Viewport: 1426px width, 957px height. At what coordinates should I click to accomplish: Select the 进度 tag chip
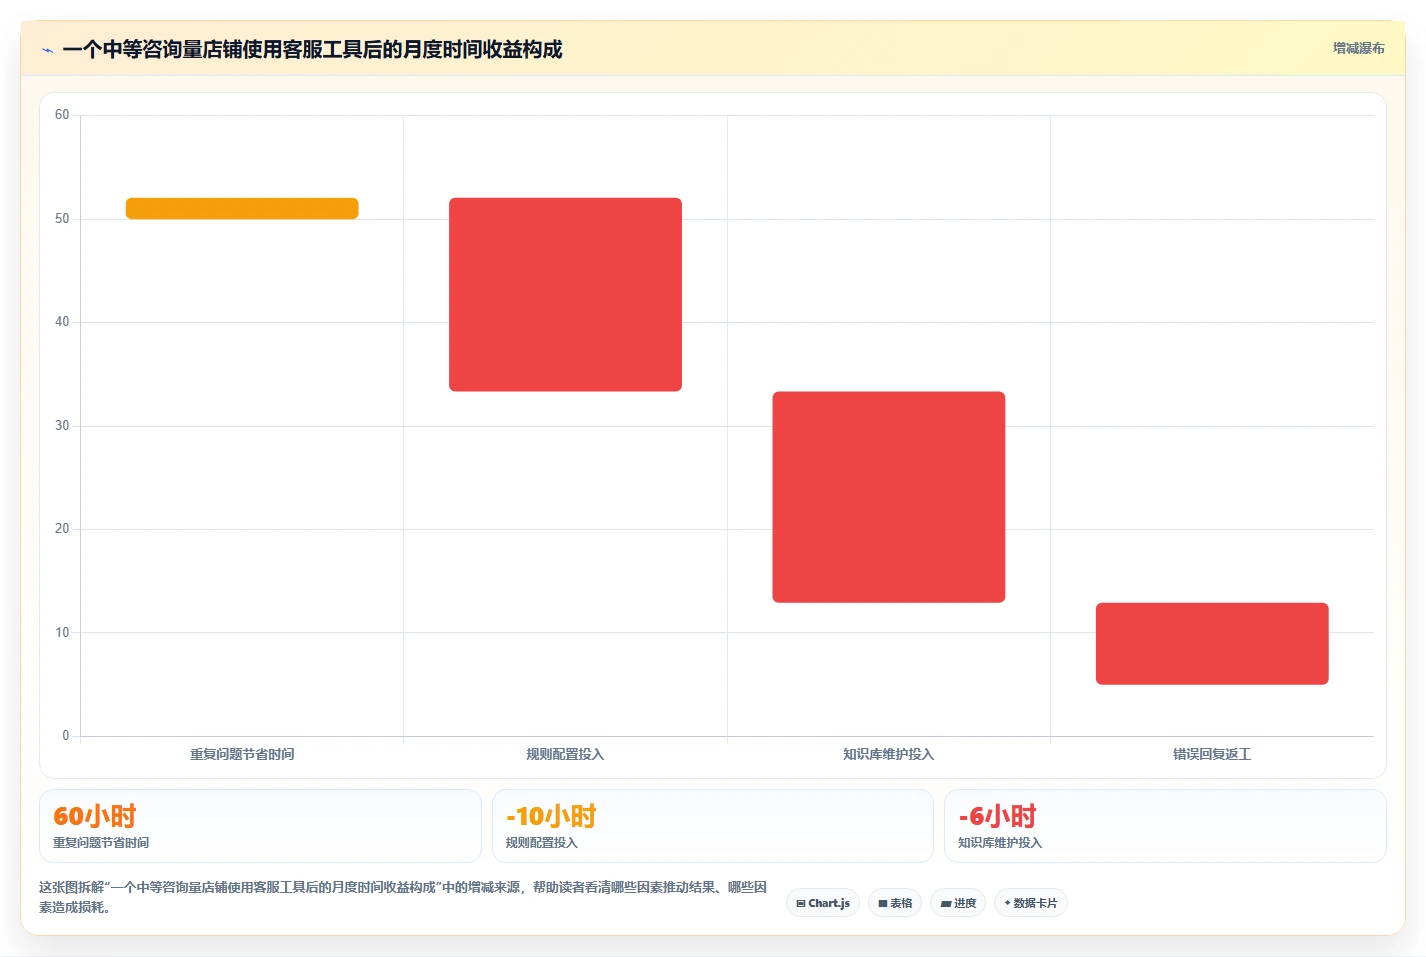958,903
